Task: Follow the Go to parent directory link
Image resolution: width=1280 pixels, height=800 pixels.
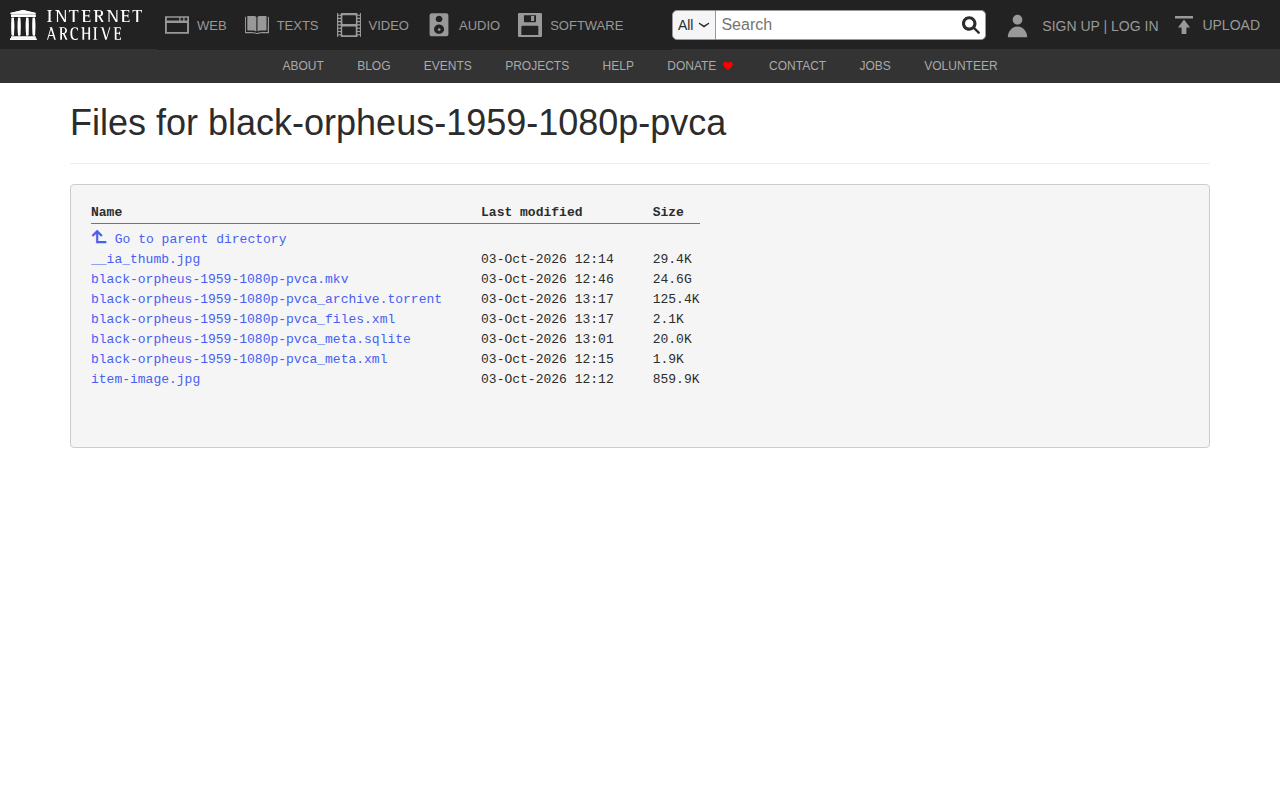Action: coord(201,239)
